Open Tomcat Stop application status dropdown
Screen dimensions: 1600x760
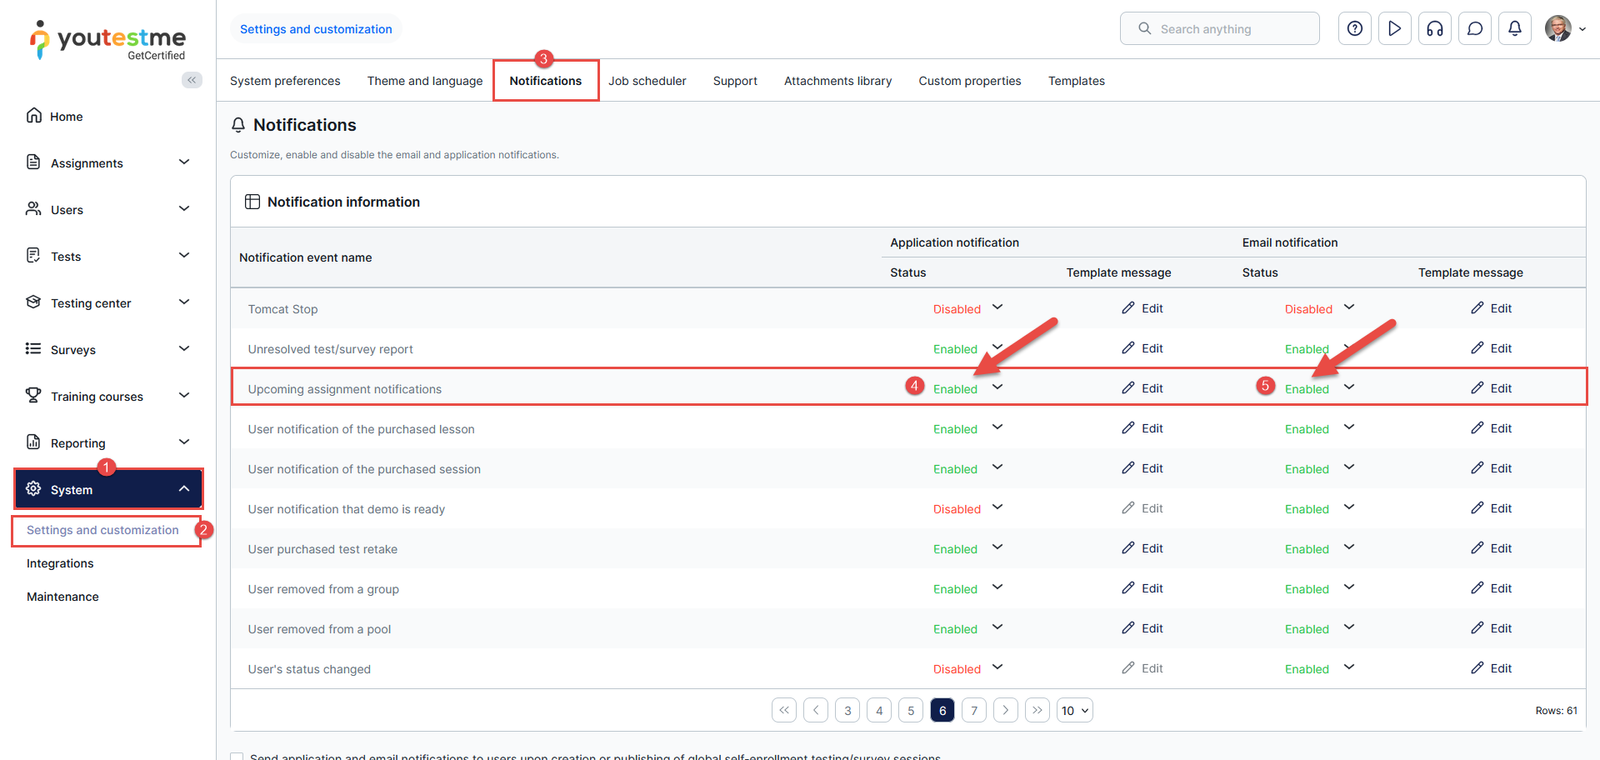click(x=997, y=308)
